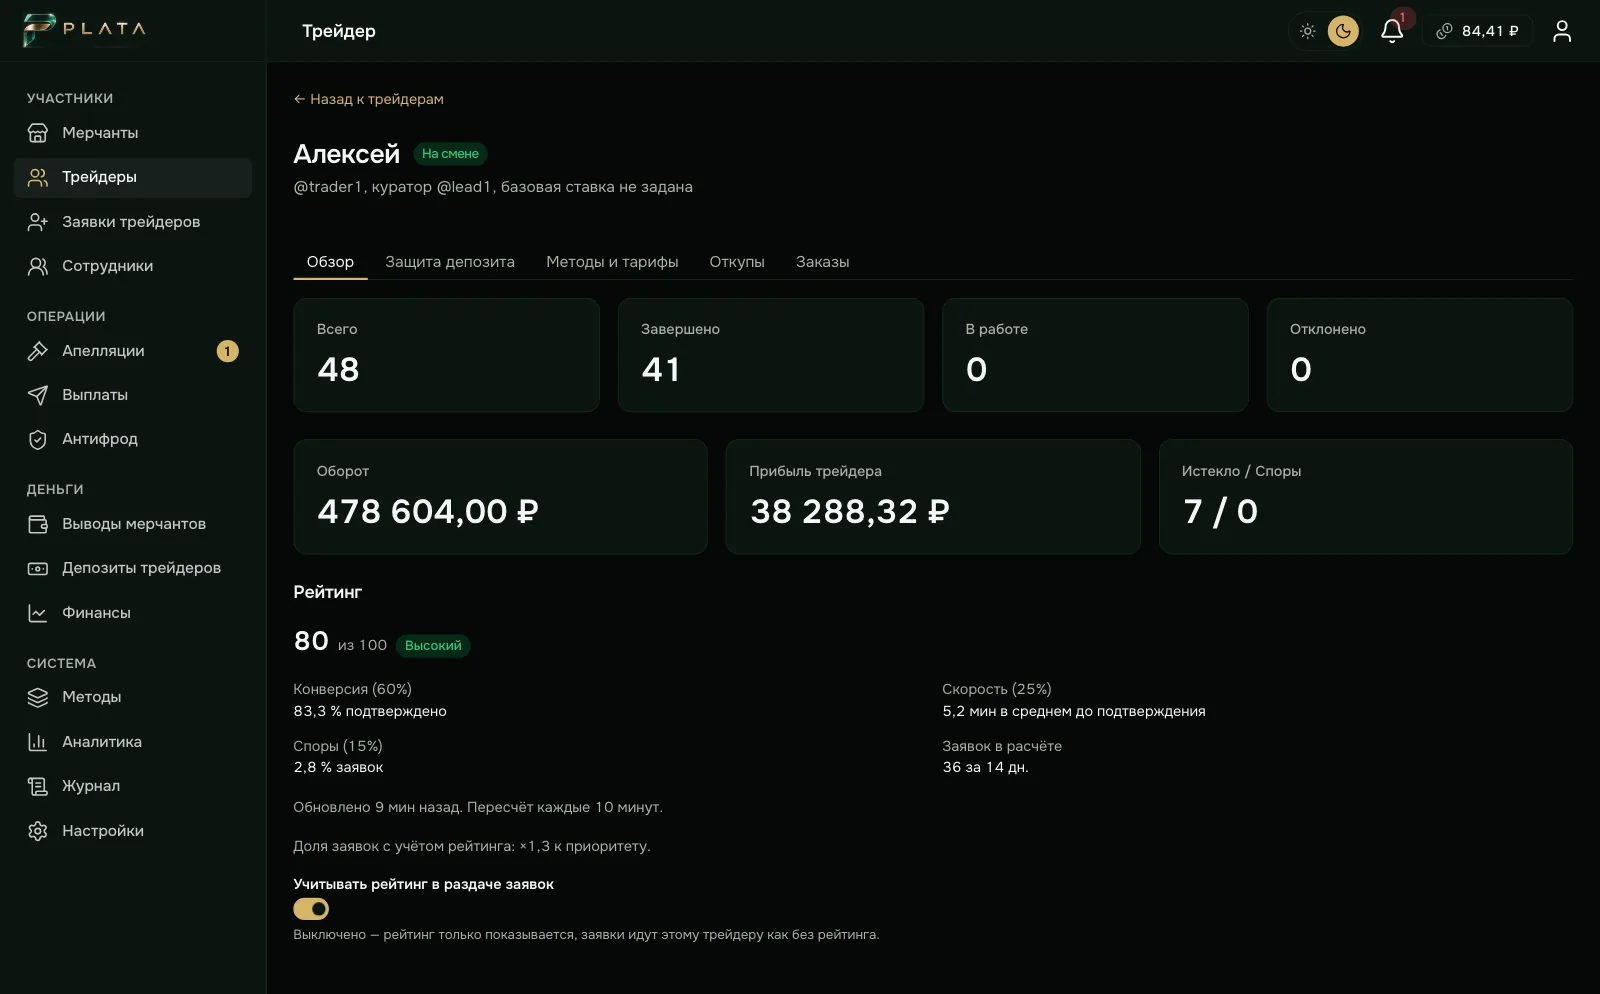Click the Прибыль трейдера 38 288,32 ₽ value
The width and height of the screenshot is (1600, 994).
[x=850, y=512]
